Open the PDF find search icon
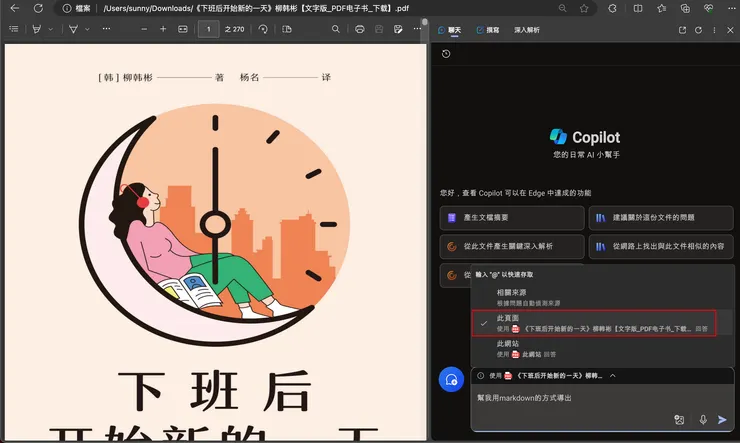The width and height of the screenshot is (740, 443). pyautogui.click(x=336, y=29)
